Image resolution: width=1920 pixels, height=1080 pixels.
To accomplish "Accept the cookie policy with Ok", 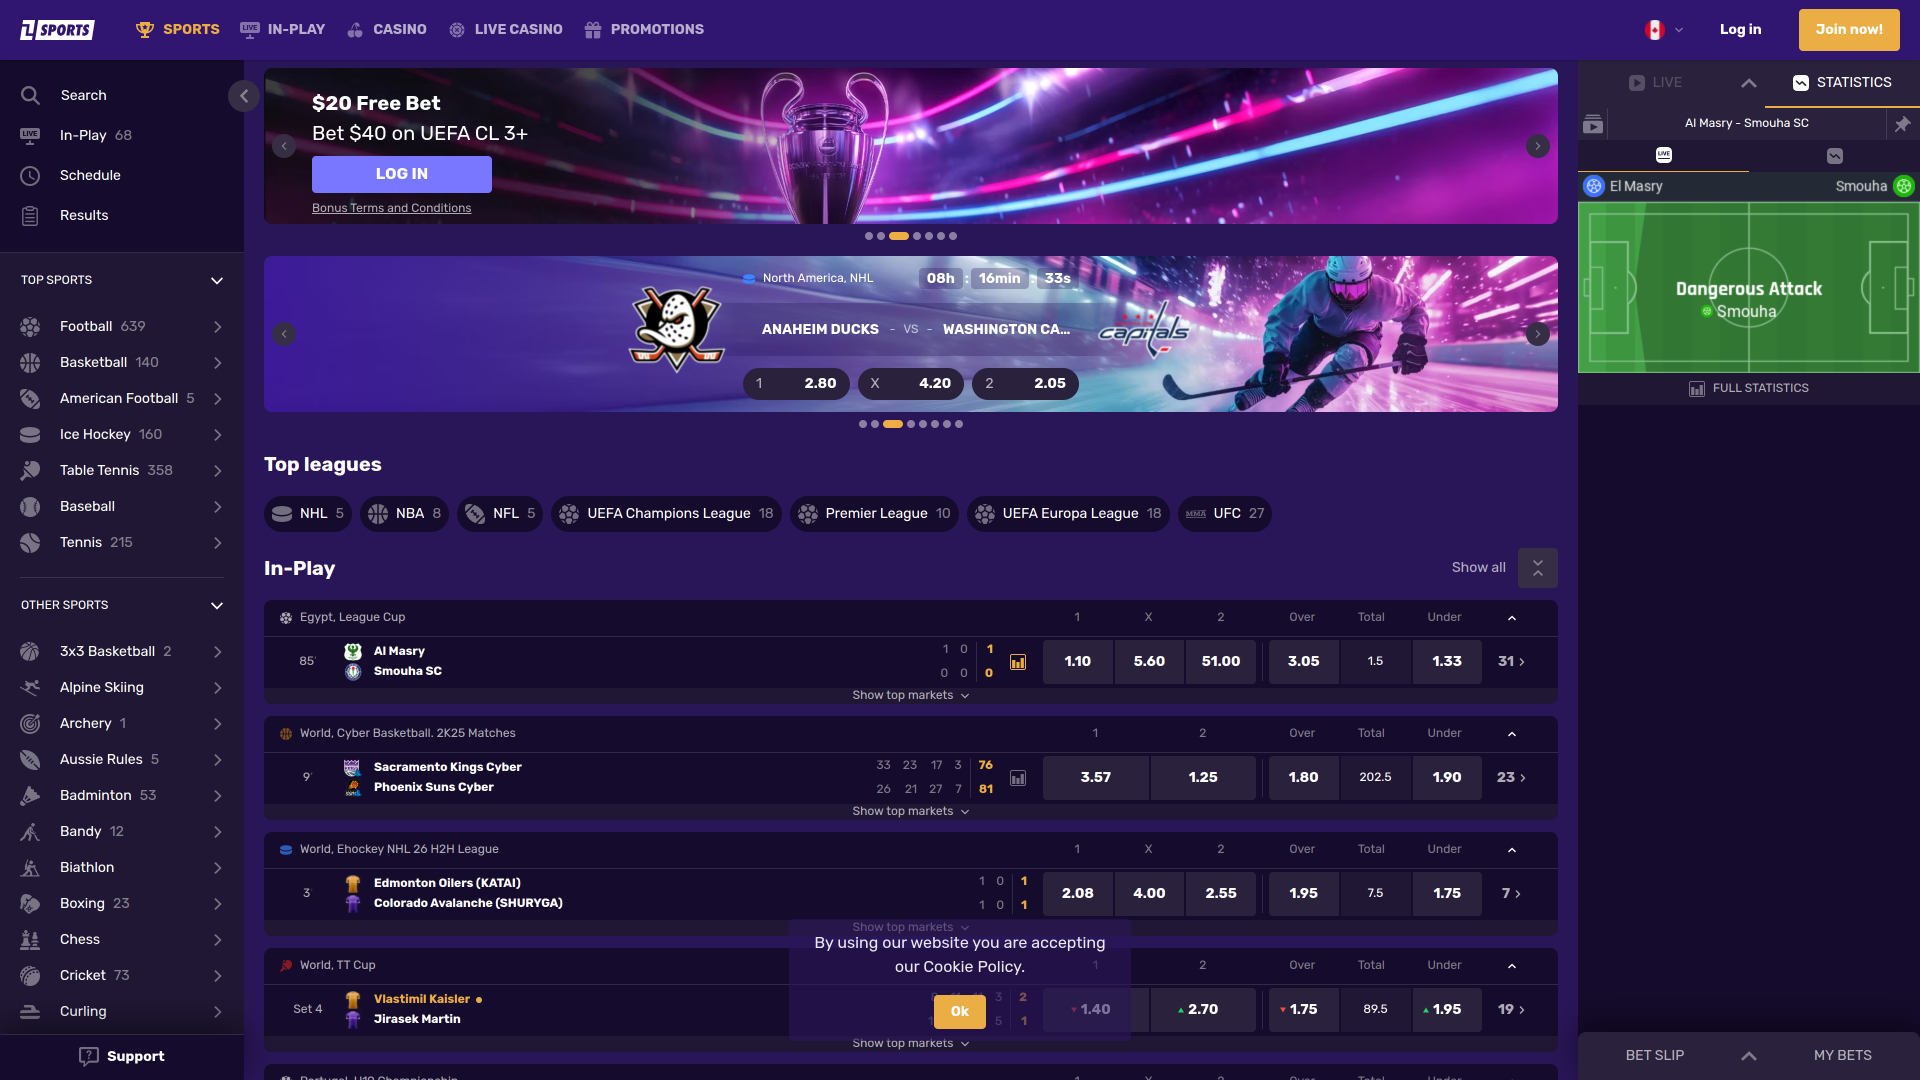I will [x=960, y=1012].
